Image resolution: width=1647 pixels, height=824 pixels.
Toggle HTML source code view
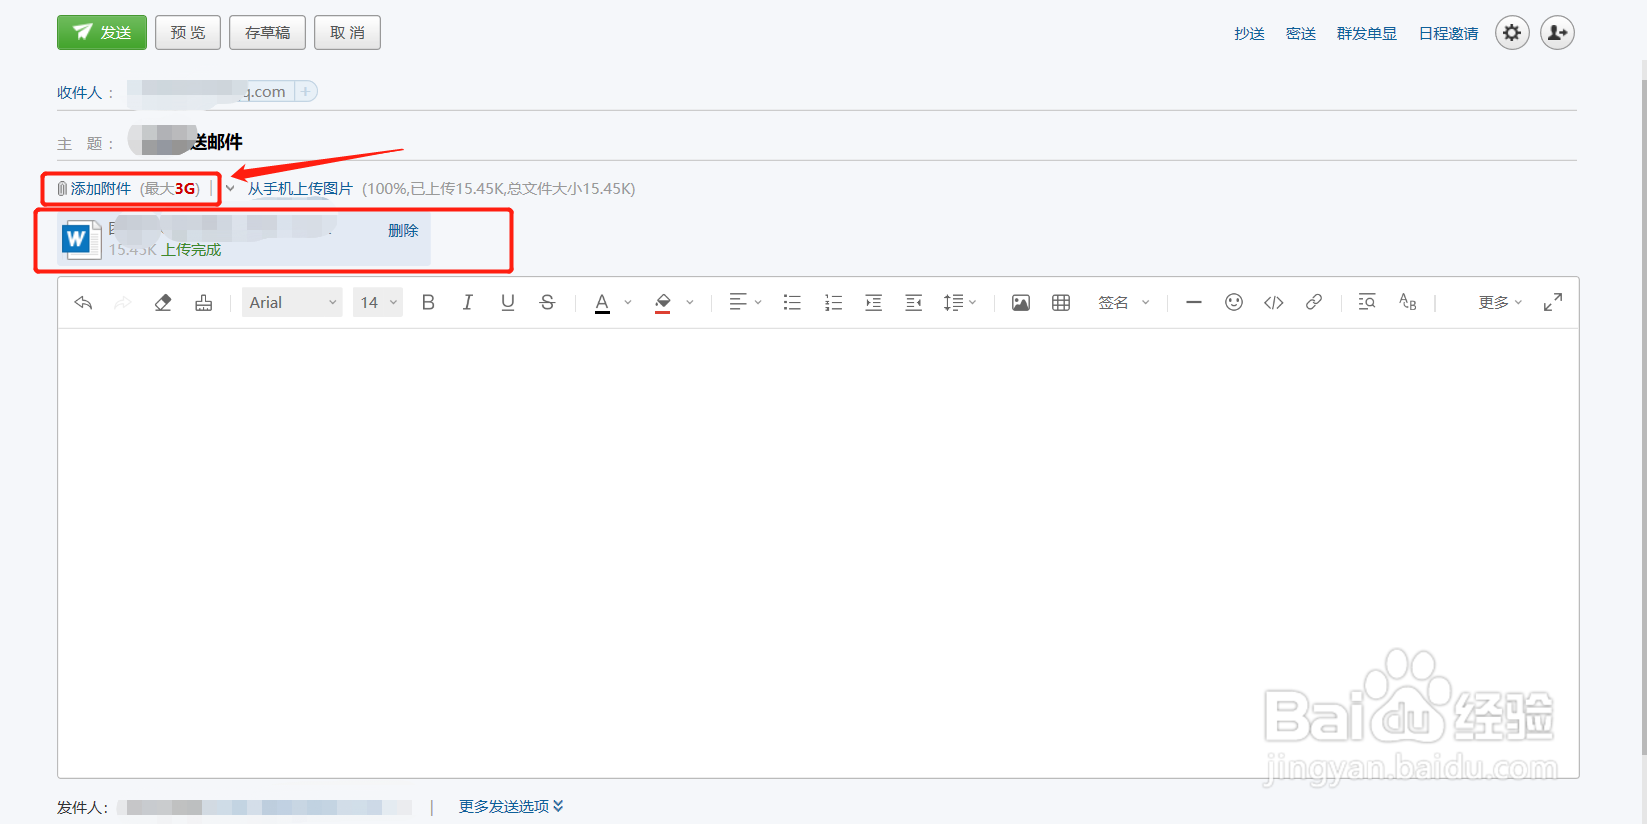[x=1273, y=302]
